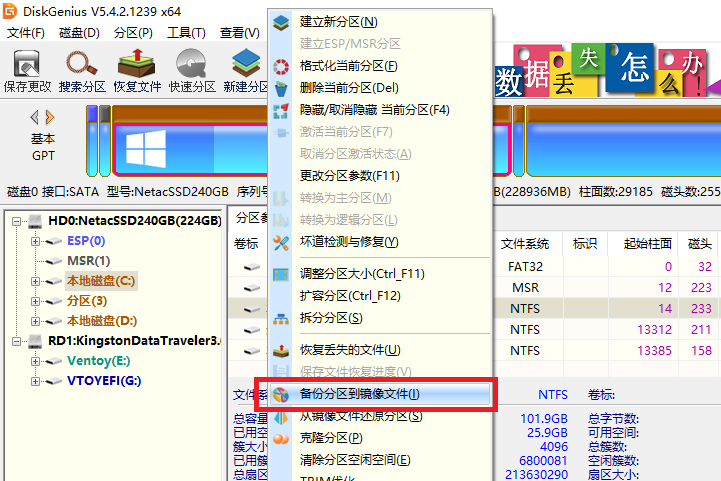721x481 pixels.
Task: Go to next disk with right arrow
Action: tap(50, 117)
